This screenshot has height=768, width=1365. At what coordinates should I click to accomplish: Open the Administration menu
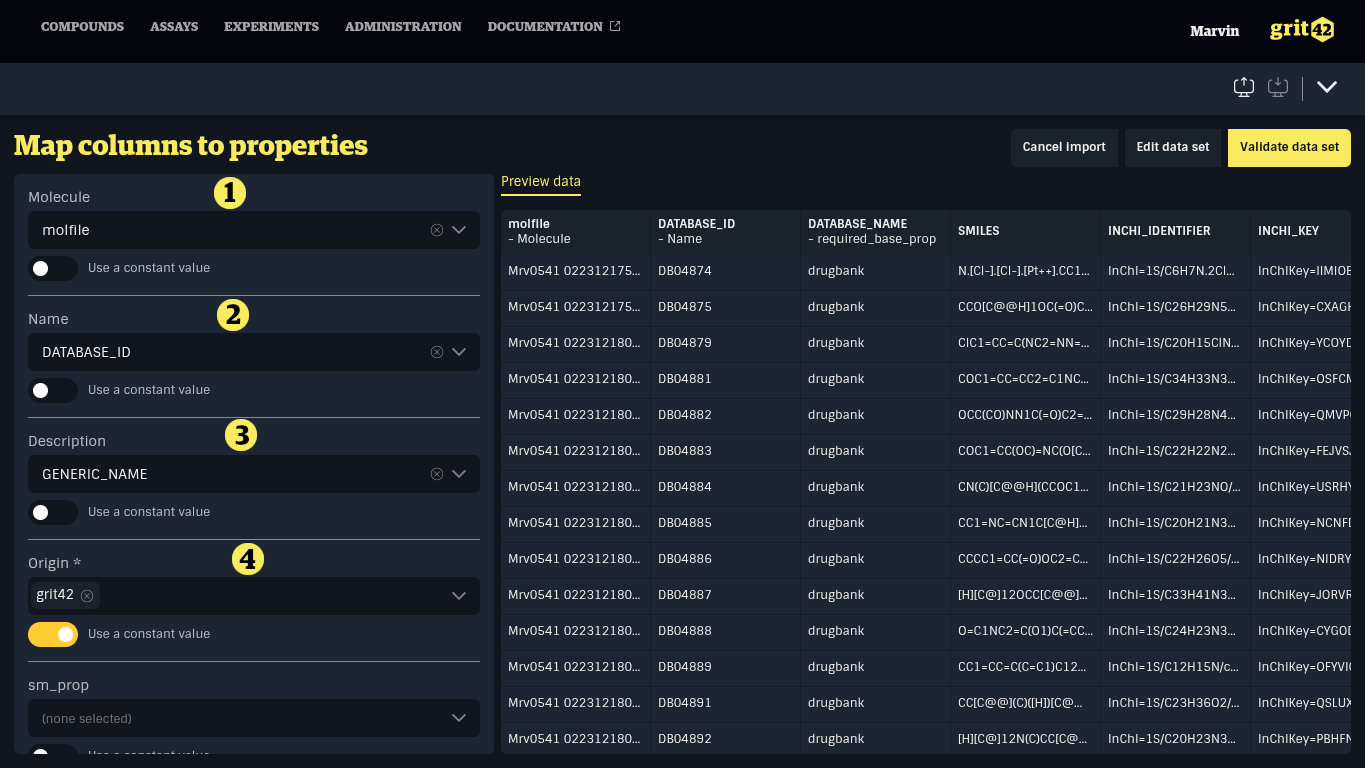tap(403, 27)
